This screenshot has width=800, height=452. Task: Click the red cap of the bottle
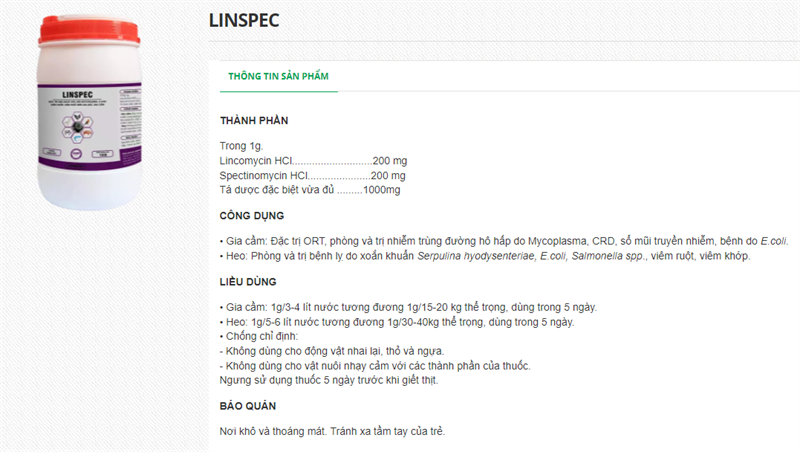(x=89, y=30)
